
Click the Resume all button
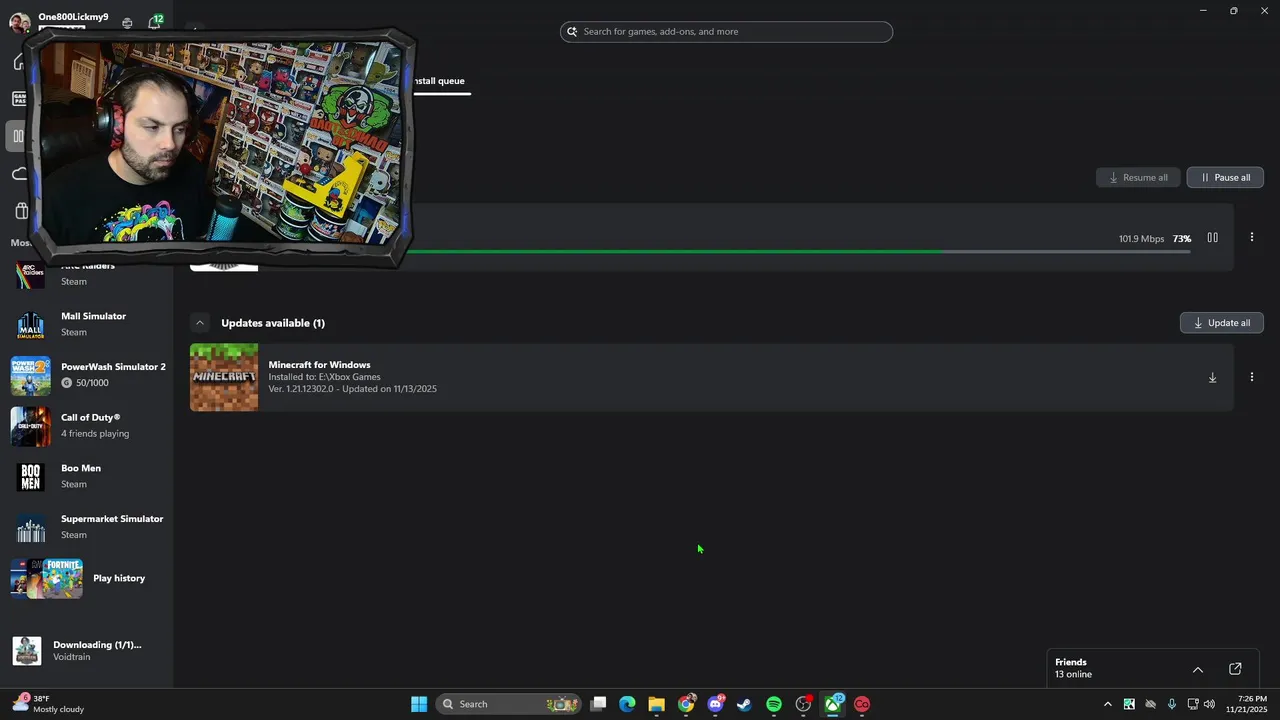1138,177
